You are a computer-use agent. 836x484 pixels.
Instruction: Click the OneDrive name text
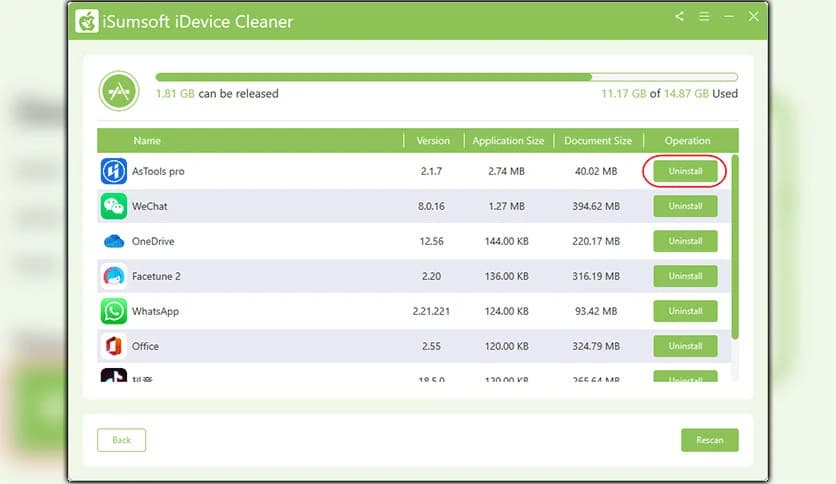coord(153,241)
